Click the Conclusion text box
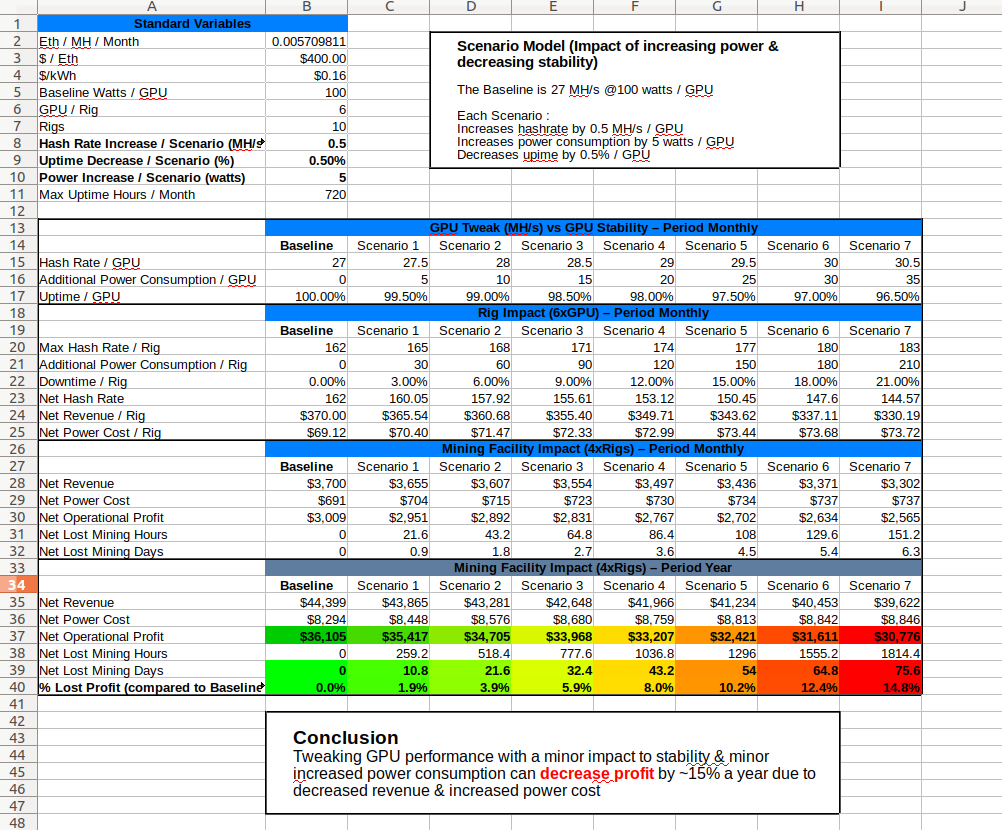This screenshot has width=1002, height=830. pyautogui.click(x=553, y=763)
